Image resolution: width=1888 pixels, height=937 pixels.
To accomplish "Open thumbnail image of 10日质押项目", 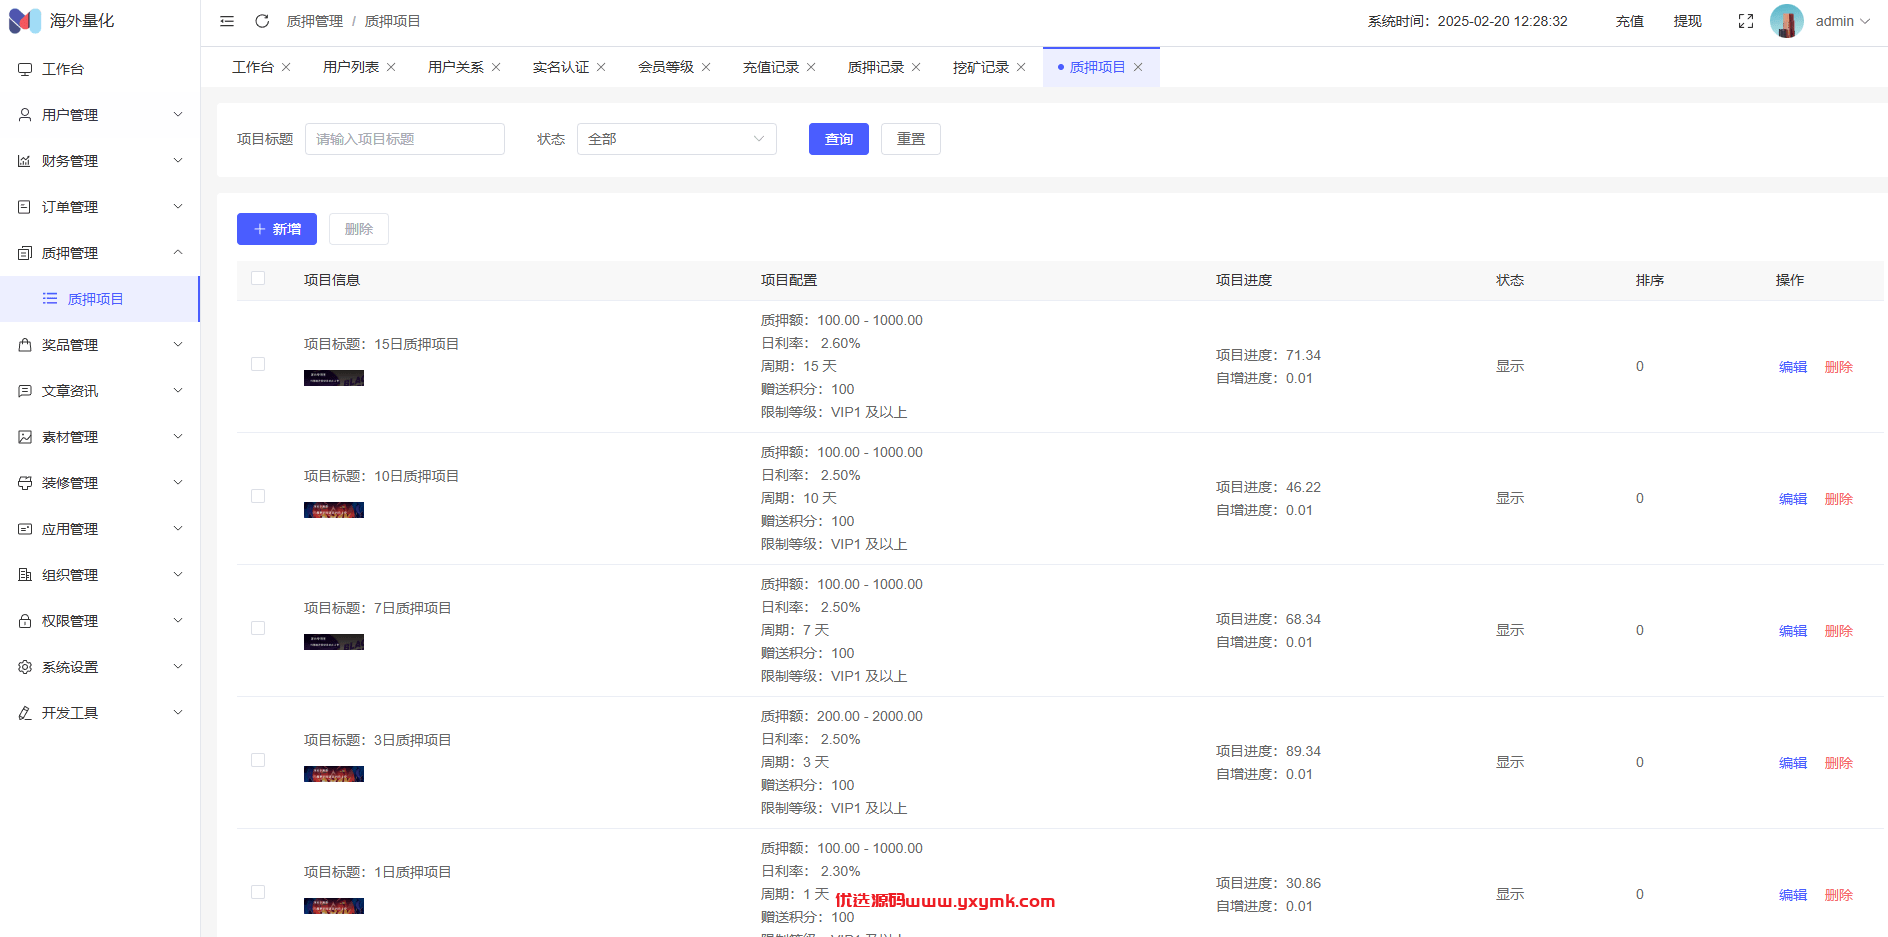I will pyautogui.click(x=334, y=510).
